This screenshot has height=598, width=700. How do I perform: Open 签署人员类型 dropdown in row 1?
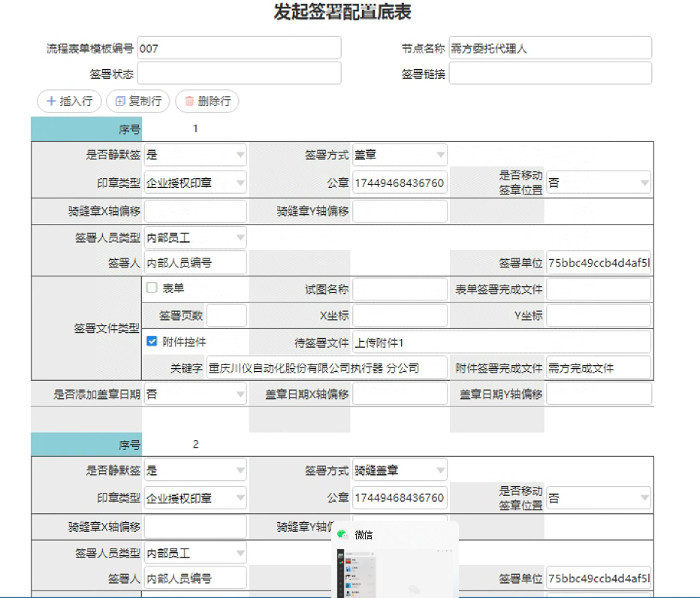[x=240, y=238]
